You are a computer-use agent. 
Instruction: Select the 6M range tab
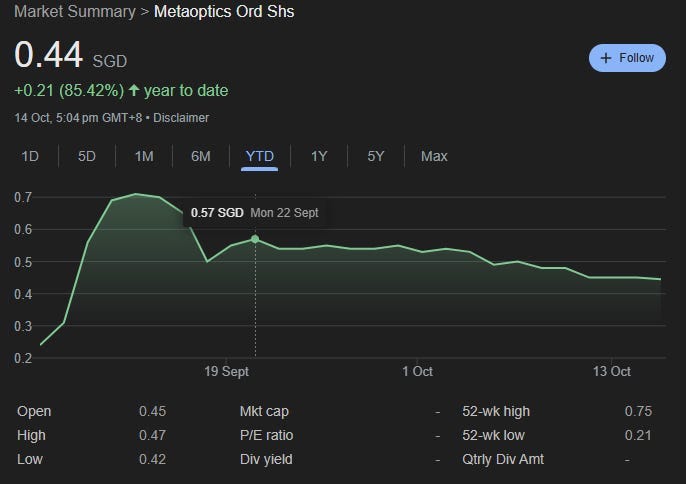[x=201, y=156]
